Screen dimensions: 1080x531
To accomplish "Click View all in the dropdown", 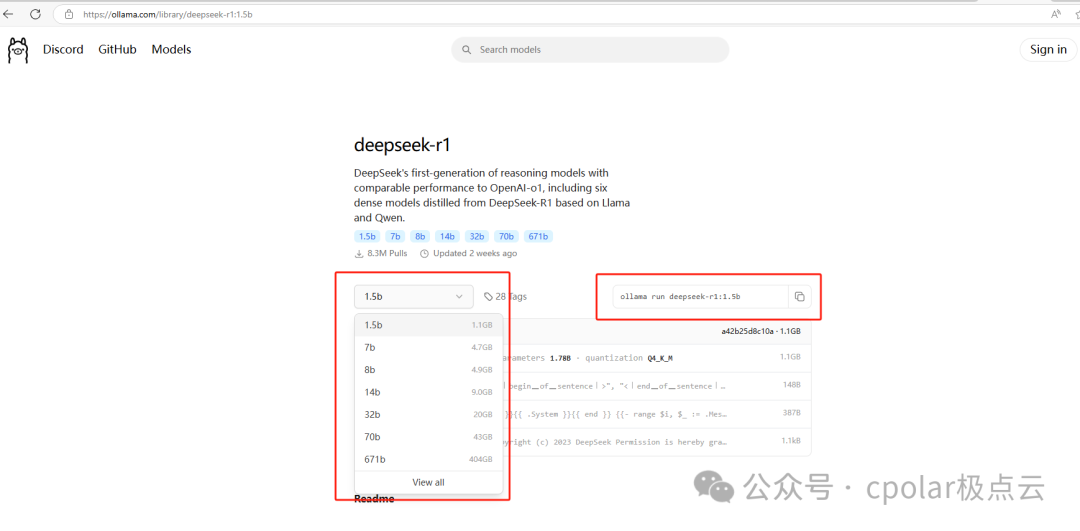I will click(x=428, y=482).
